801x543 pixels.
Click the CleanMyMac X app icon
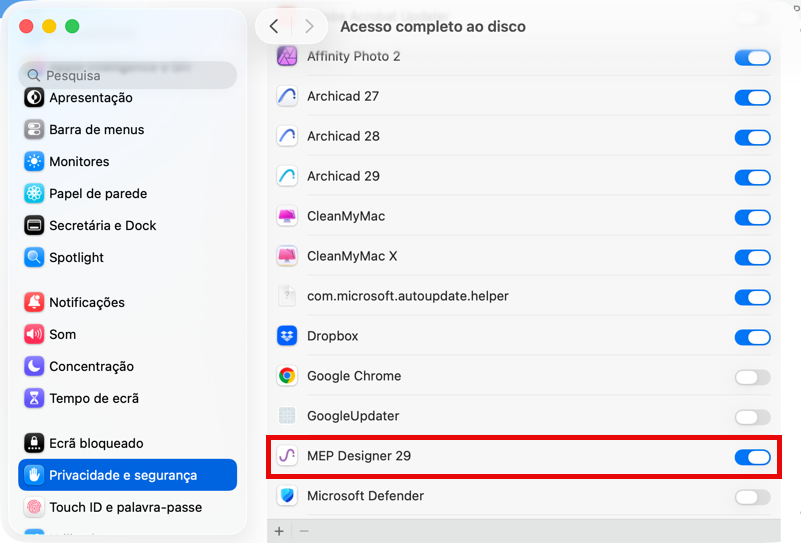287,256
